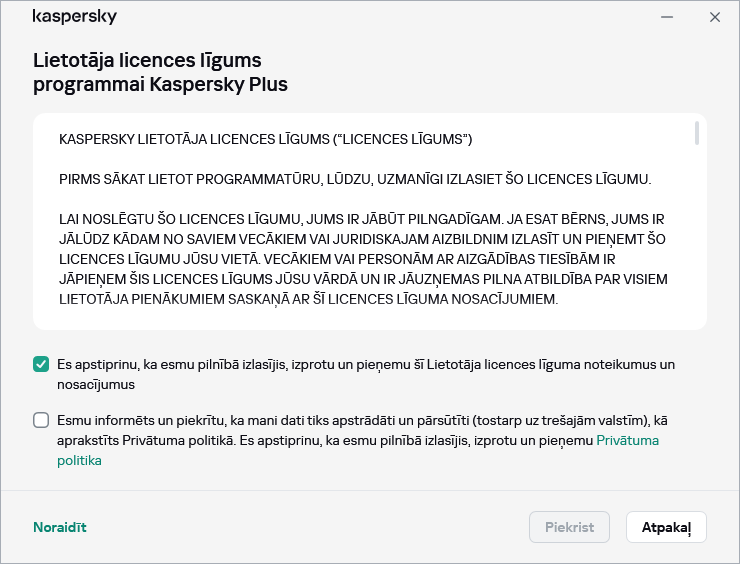
Task: Click the "programmai Kaspersky Plus" heading line
Action: tap(160, 85)
